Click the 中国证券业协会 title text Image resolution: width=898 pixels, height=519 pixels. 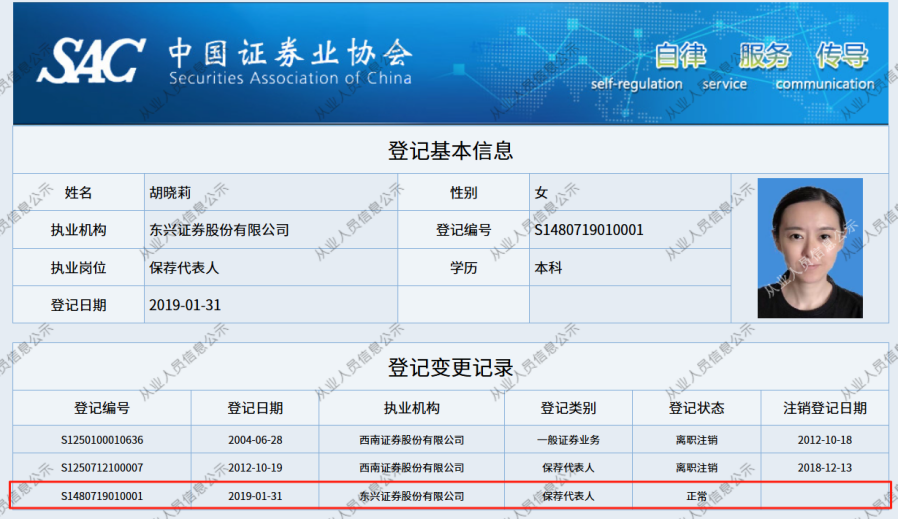click(289, 52)
